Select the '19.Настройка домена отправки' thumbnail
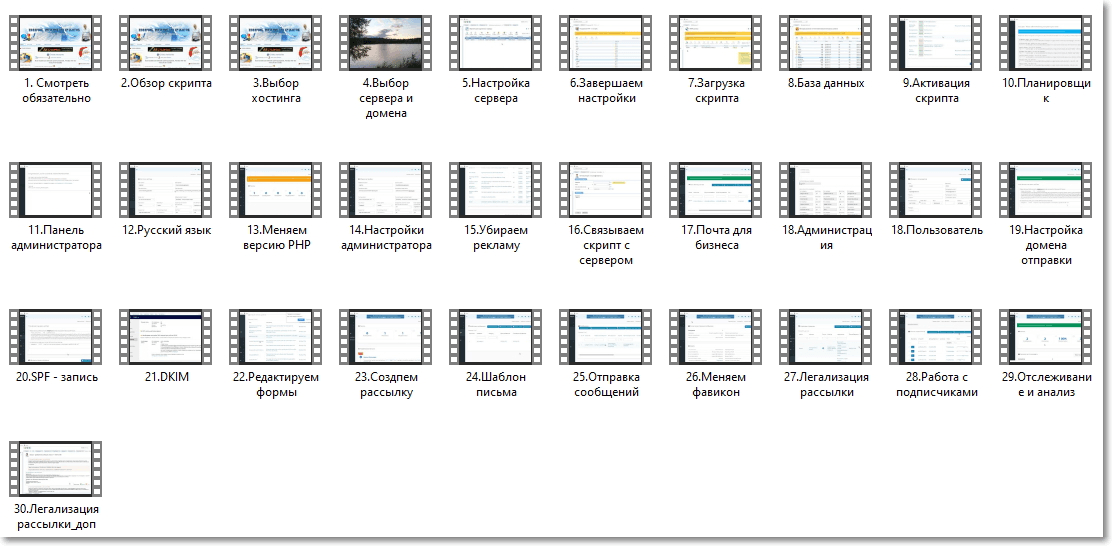The image size is (1112, 546). pyautogui.click(x=1045, y=190)
